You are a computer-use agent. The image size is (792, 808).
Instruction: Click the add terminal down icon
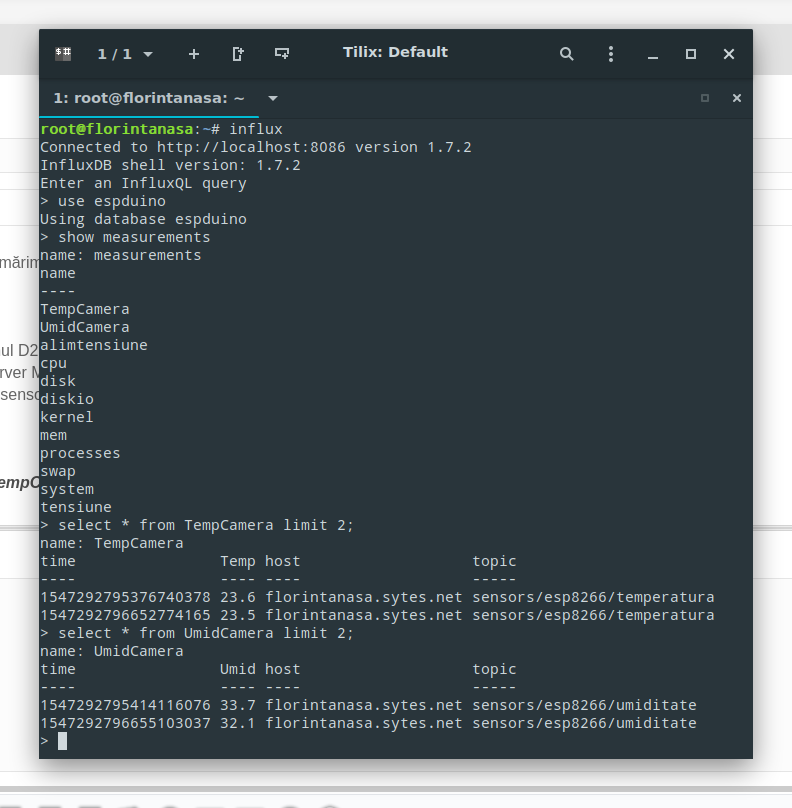tap(282, 54)
